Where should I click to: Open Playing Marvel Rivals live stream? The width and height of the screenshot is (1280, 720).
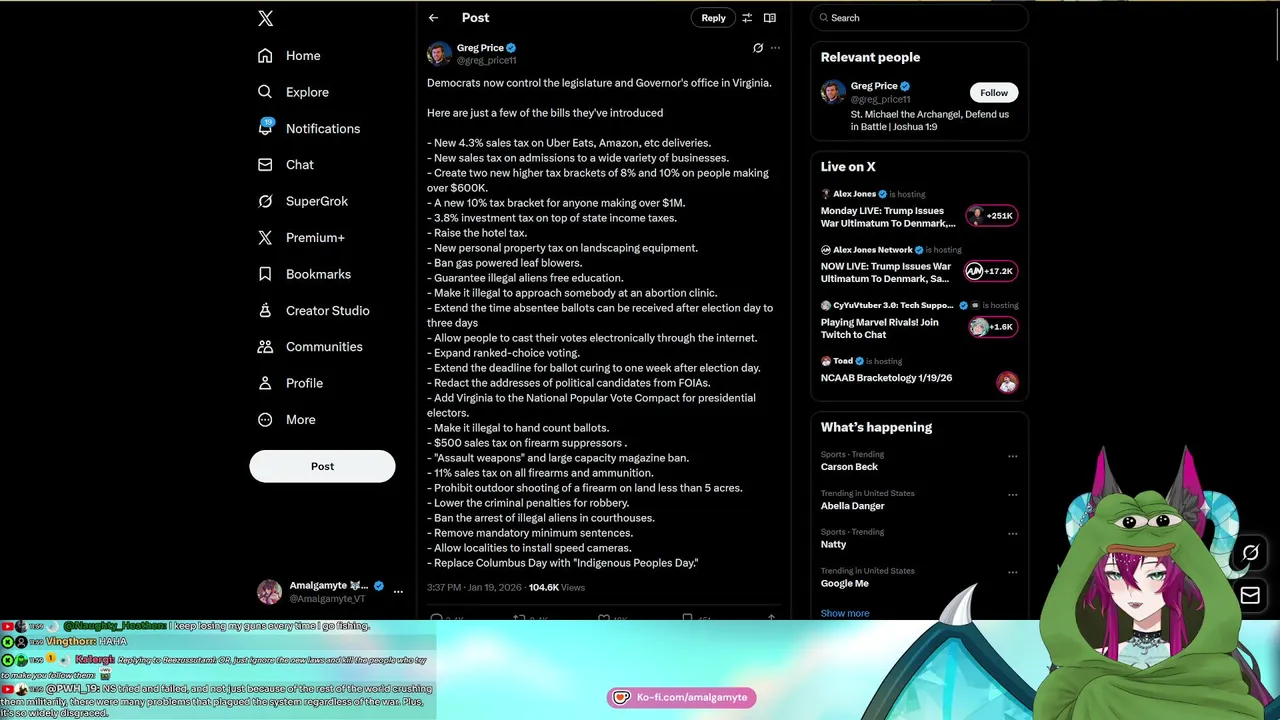click(880, 328)
